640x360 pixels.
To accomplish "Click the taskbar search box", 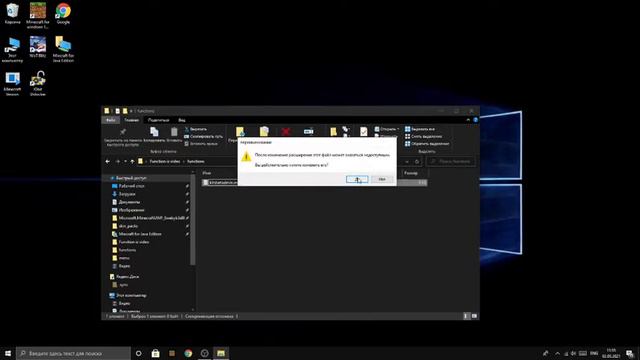I will [x=73, y=353].
